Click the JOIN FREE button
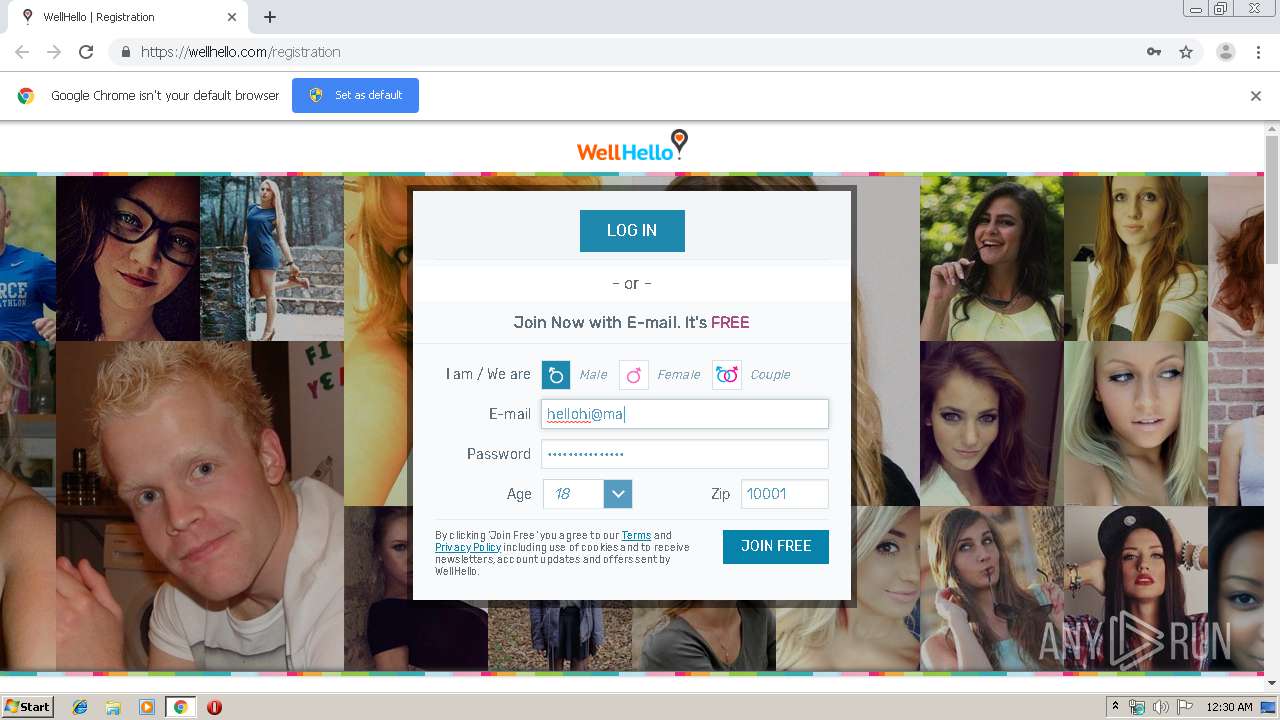This screenshot has width=1280, height=720. point(776,547)
